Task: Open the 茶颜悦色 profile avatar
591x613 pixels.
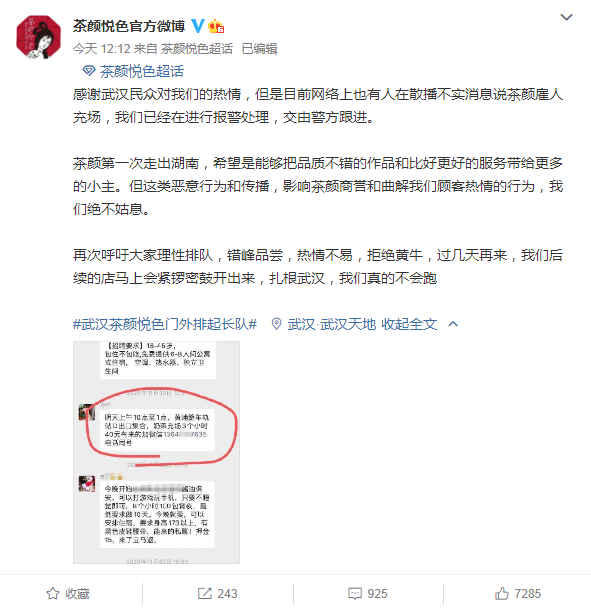Action: [38, 37]
